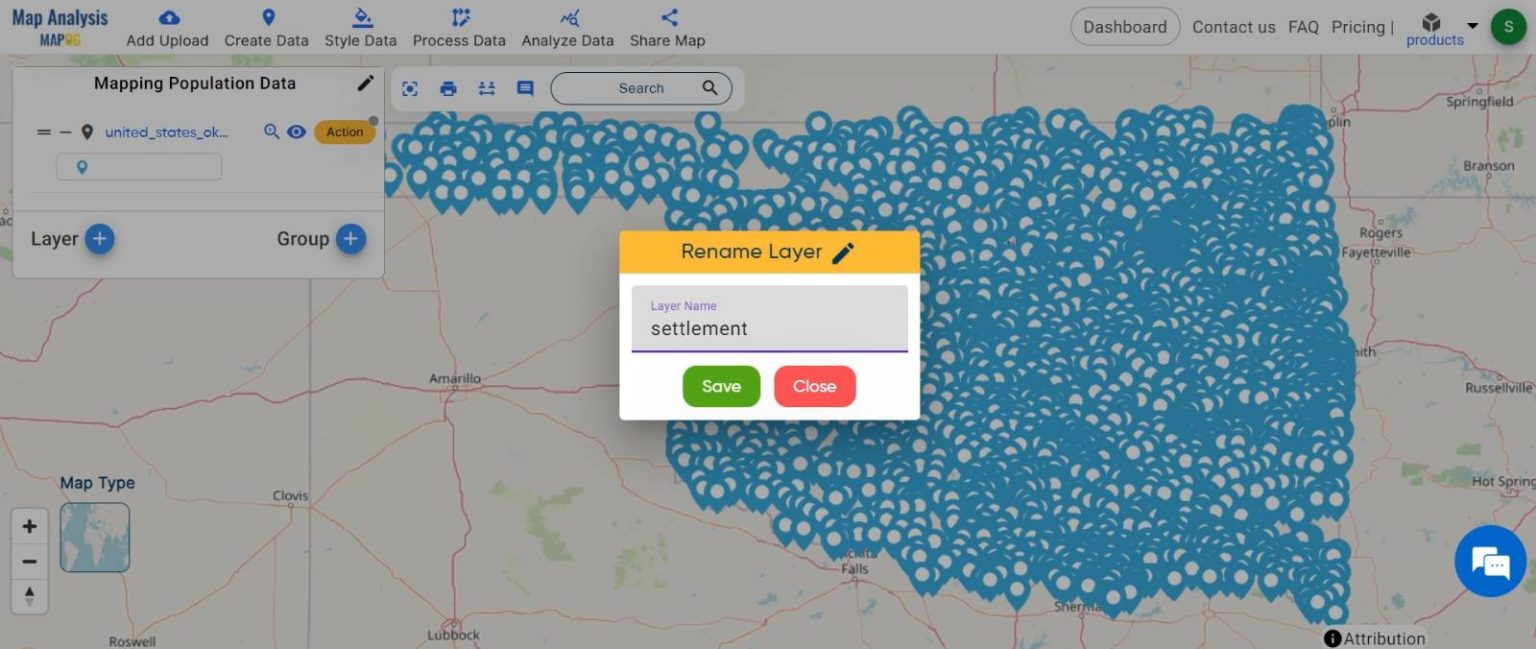The width and height of the screenshot is (1536, 649).
Task: Open the live chat bubble
Action: click(x=1490, y=561)
